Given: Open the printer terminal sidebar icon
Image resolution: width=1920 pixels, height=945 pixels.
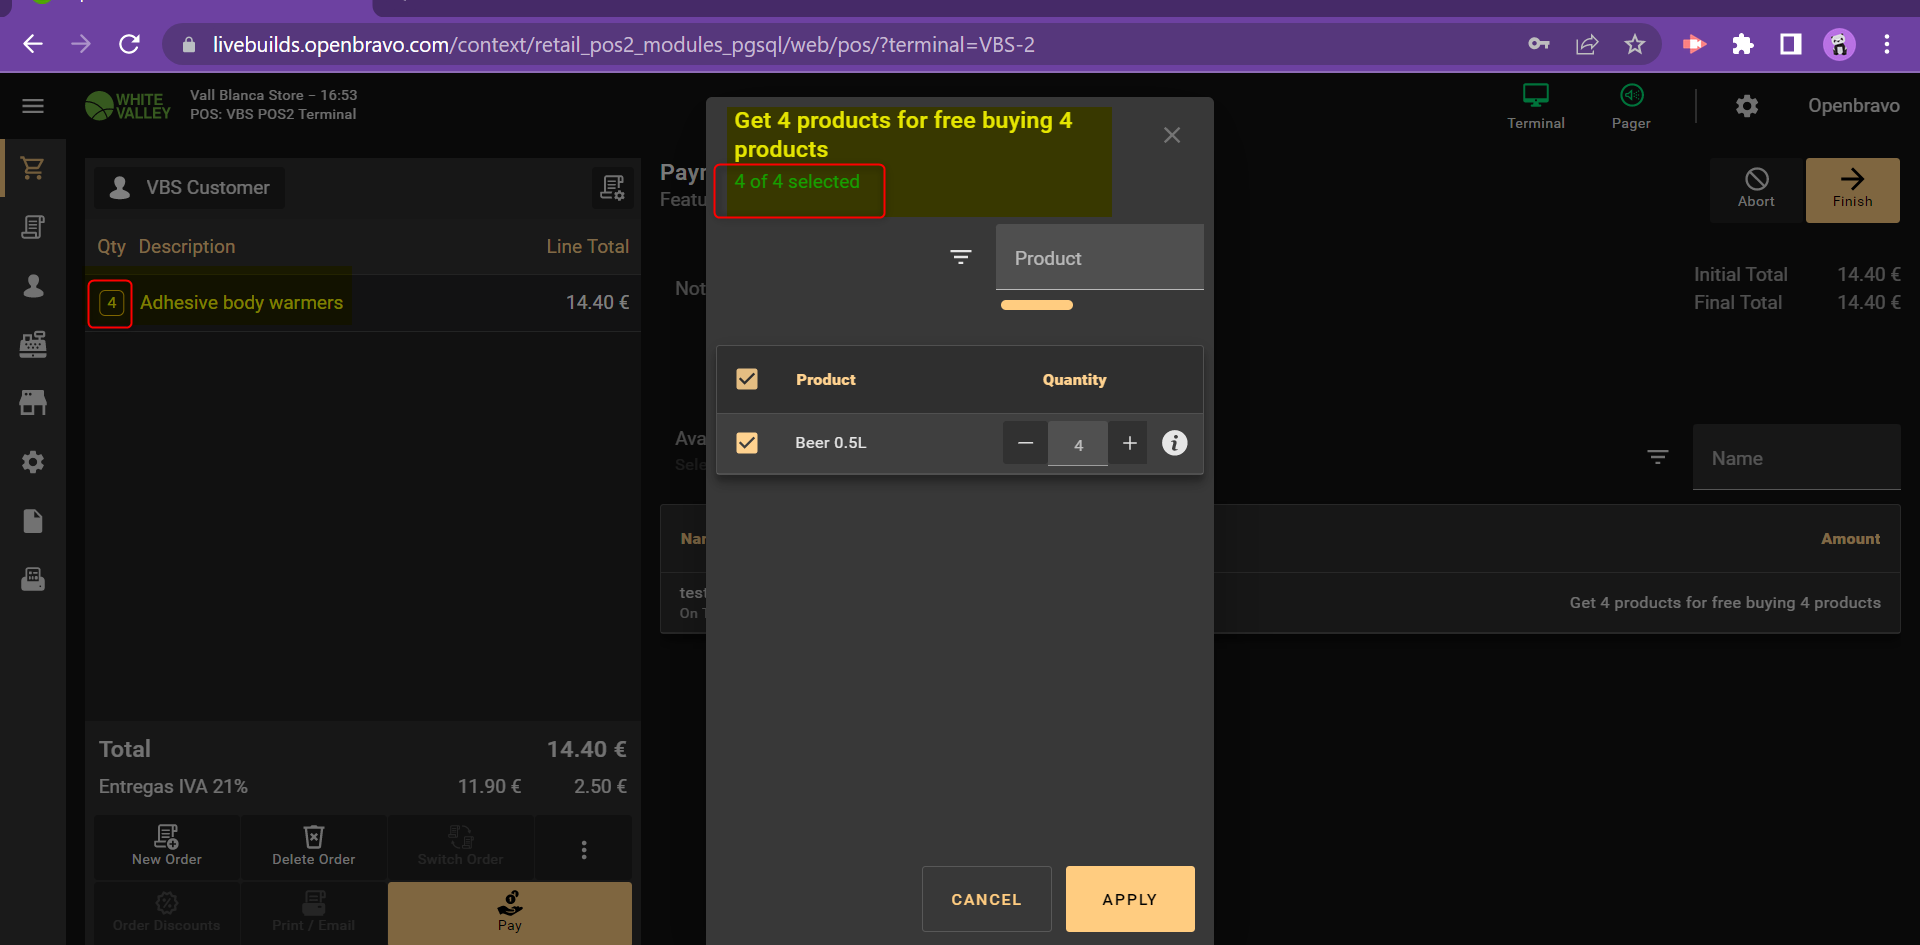Looking at the screenshot, I should pyautogui.click(x=33, y=579).
